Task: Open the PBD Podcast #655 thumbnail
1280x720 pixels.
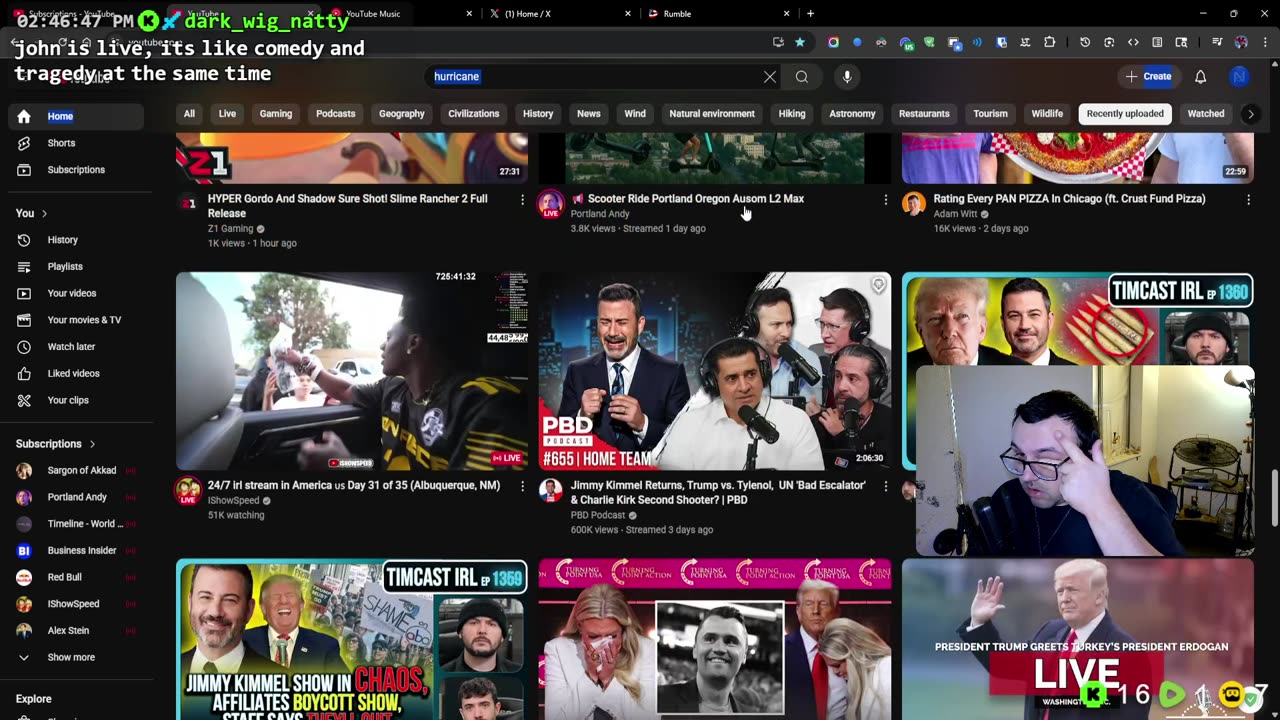Action: click(x=715, y=371)
